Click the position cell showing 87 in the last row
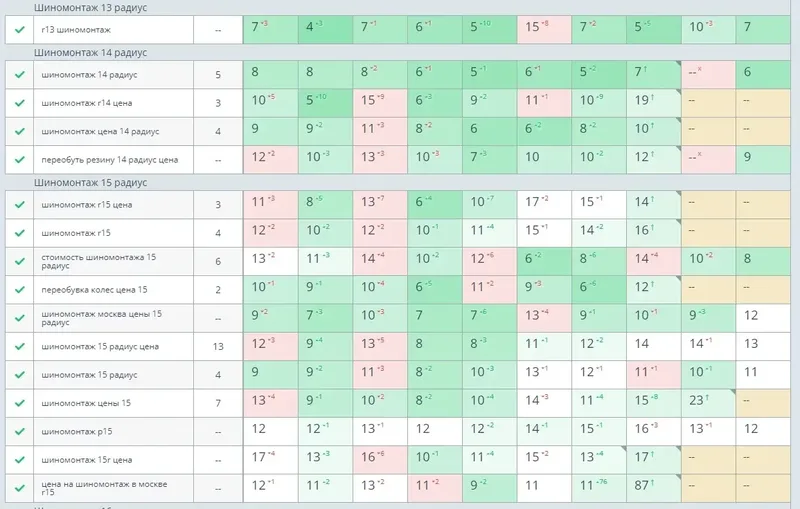This screenshot has height=509, width=800. click(x=653, y=487)
